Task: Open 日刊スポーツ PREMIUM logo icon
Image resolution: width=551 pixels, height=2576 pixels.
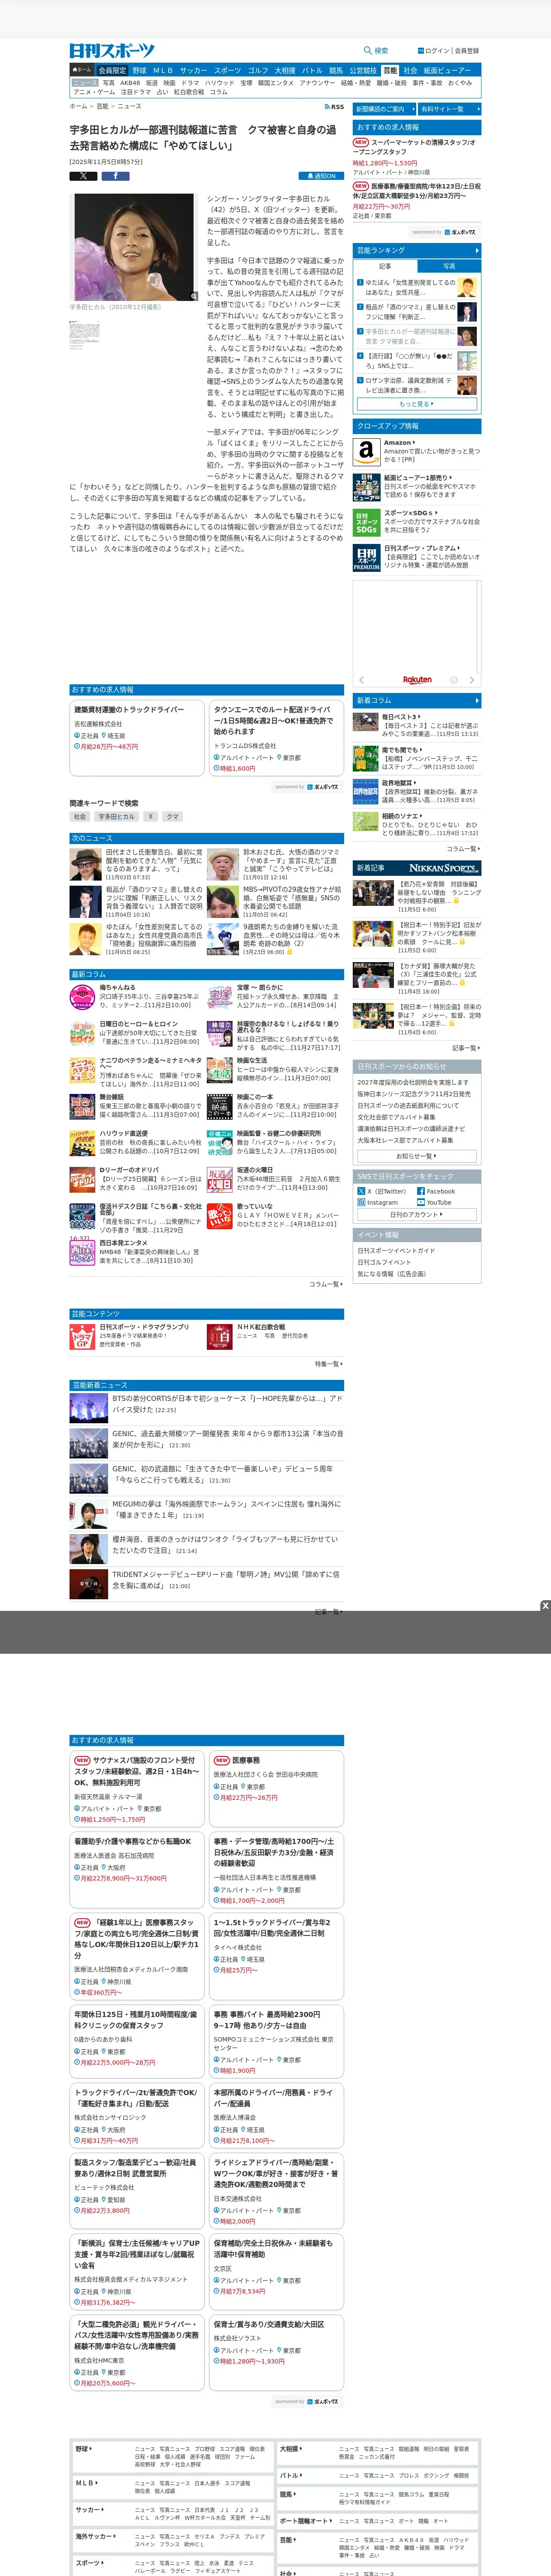Action: (366, 558)
